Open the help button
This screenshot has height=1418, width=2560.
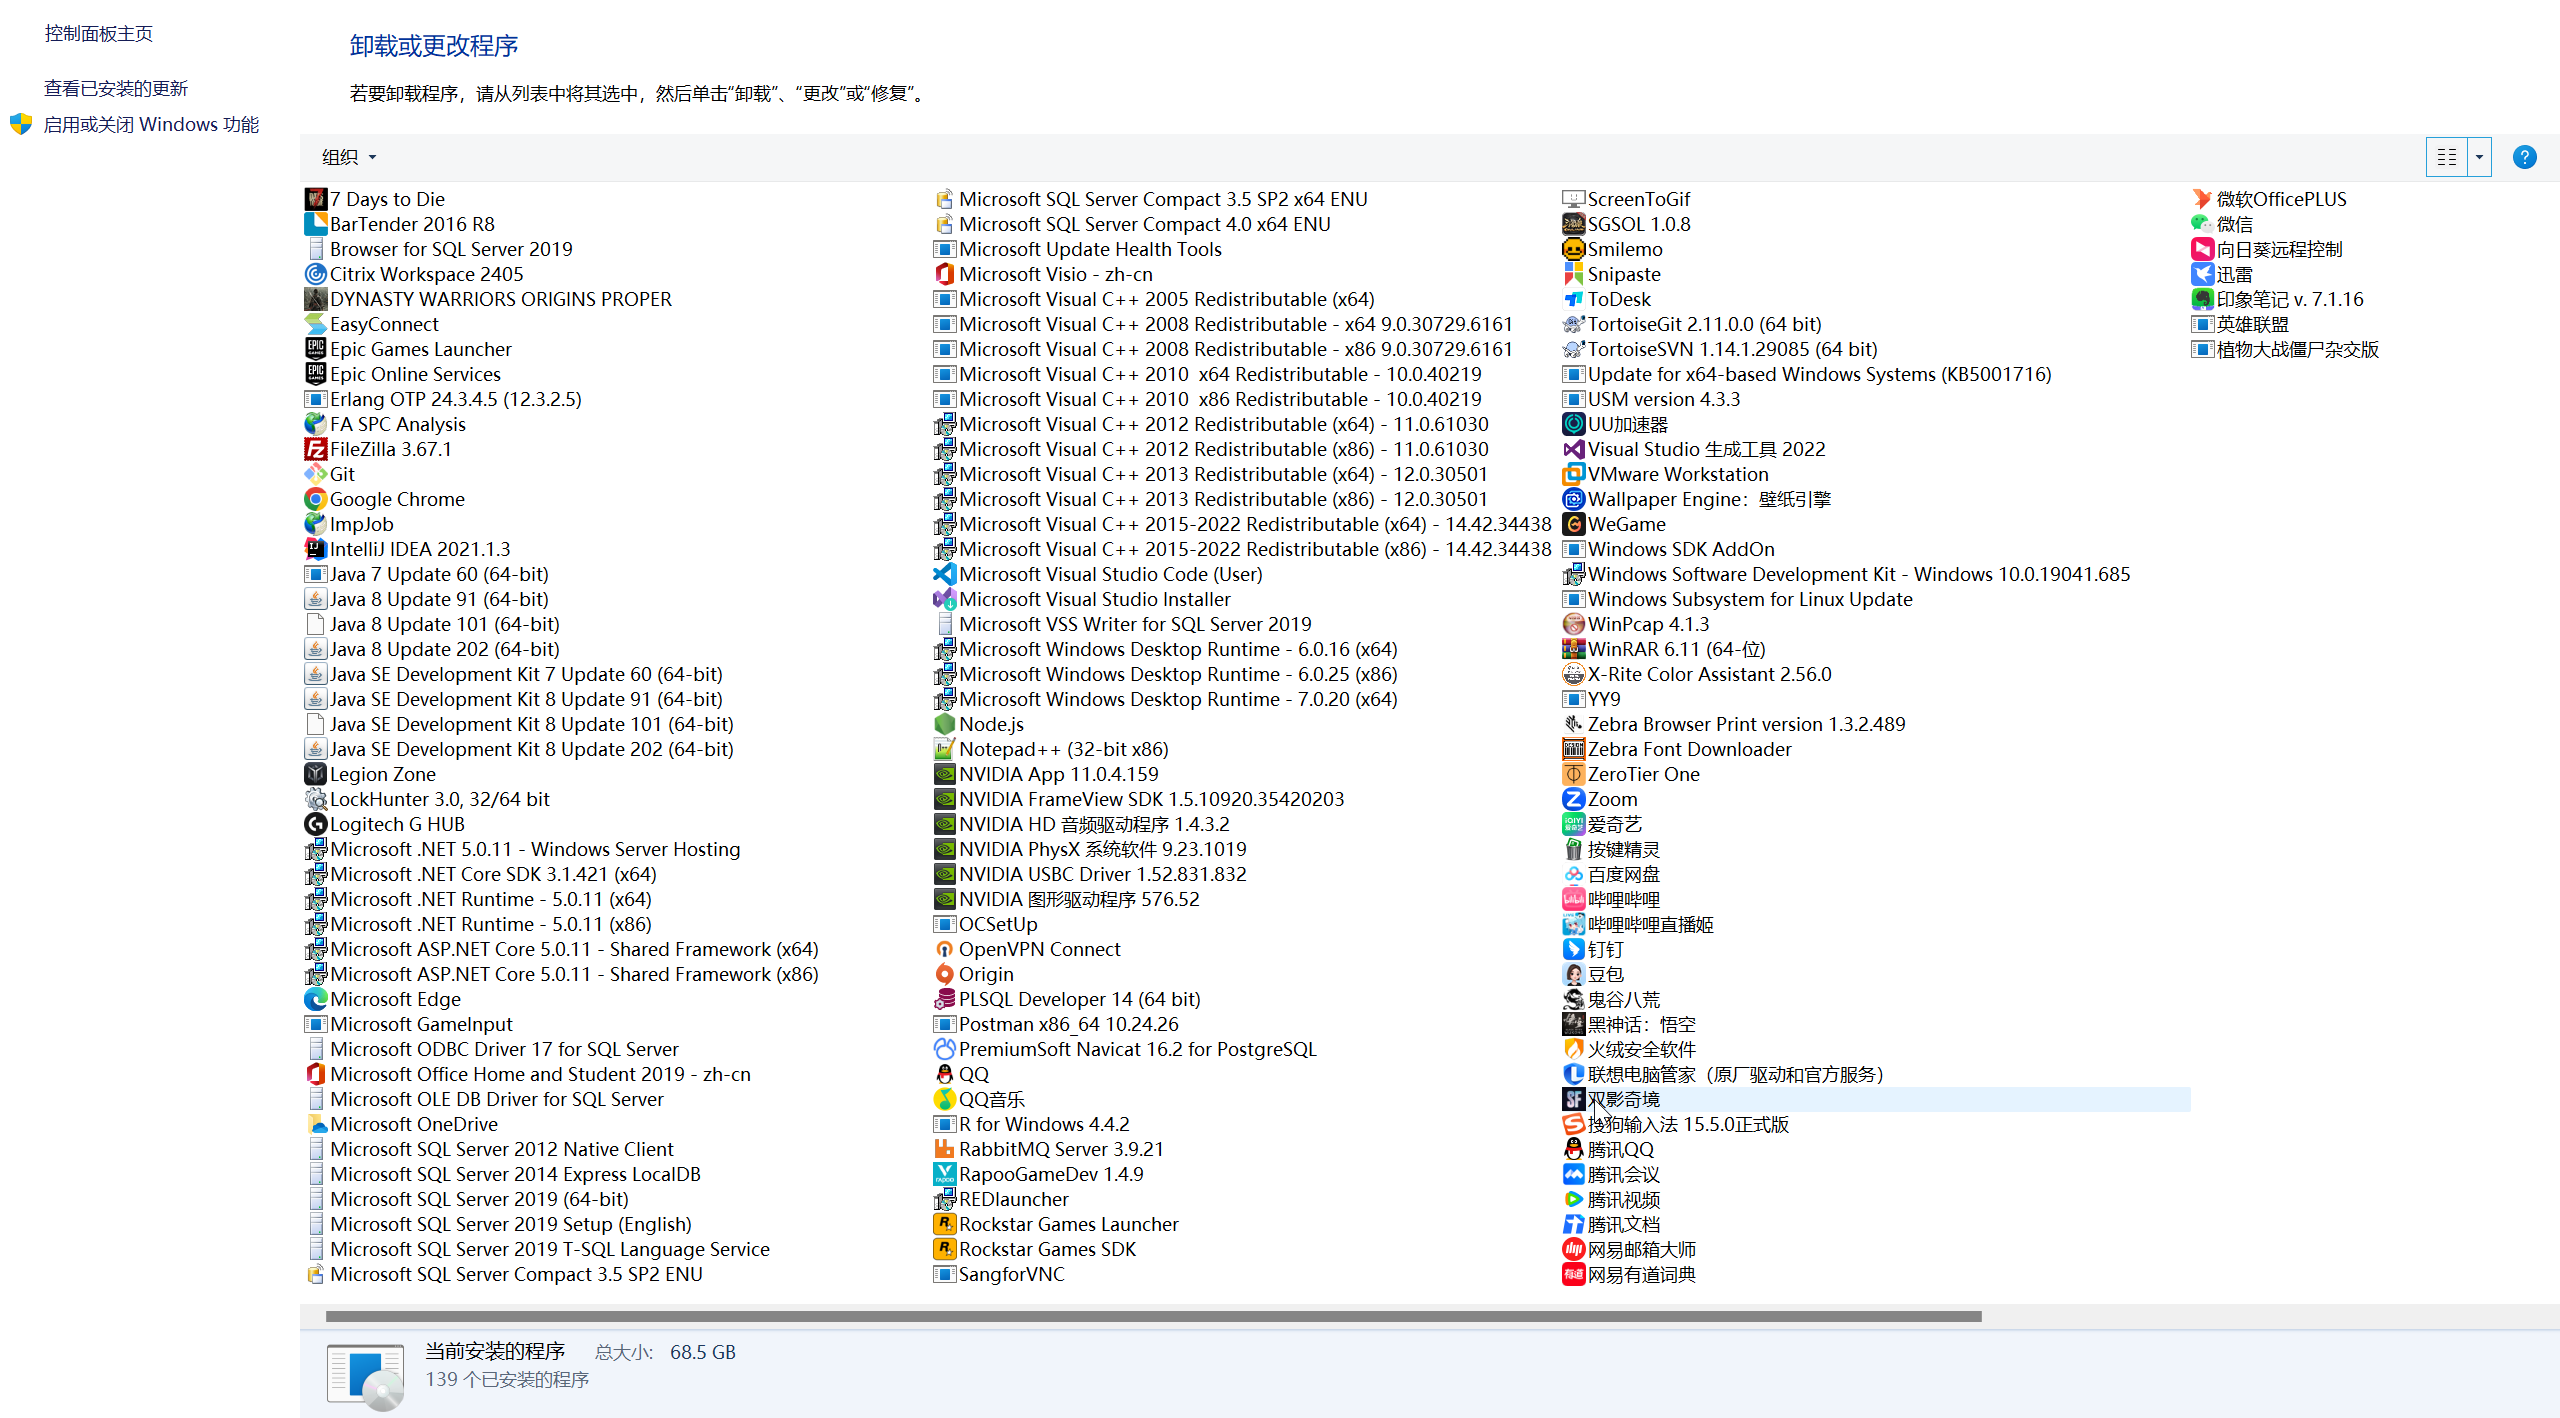click(x=2524, y=157)
